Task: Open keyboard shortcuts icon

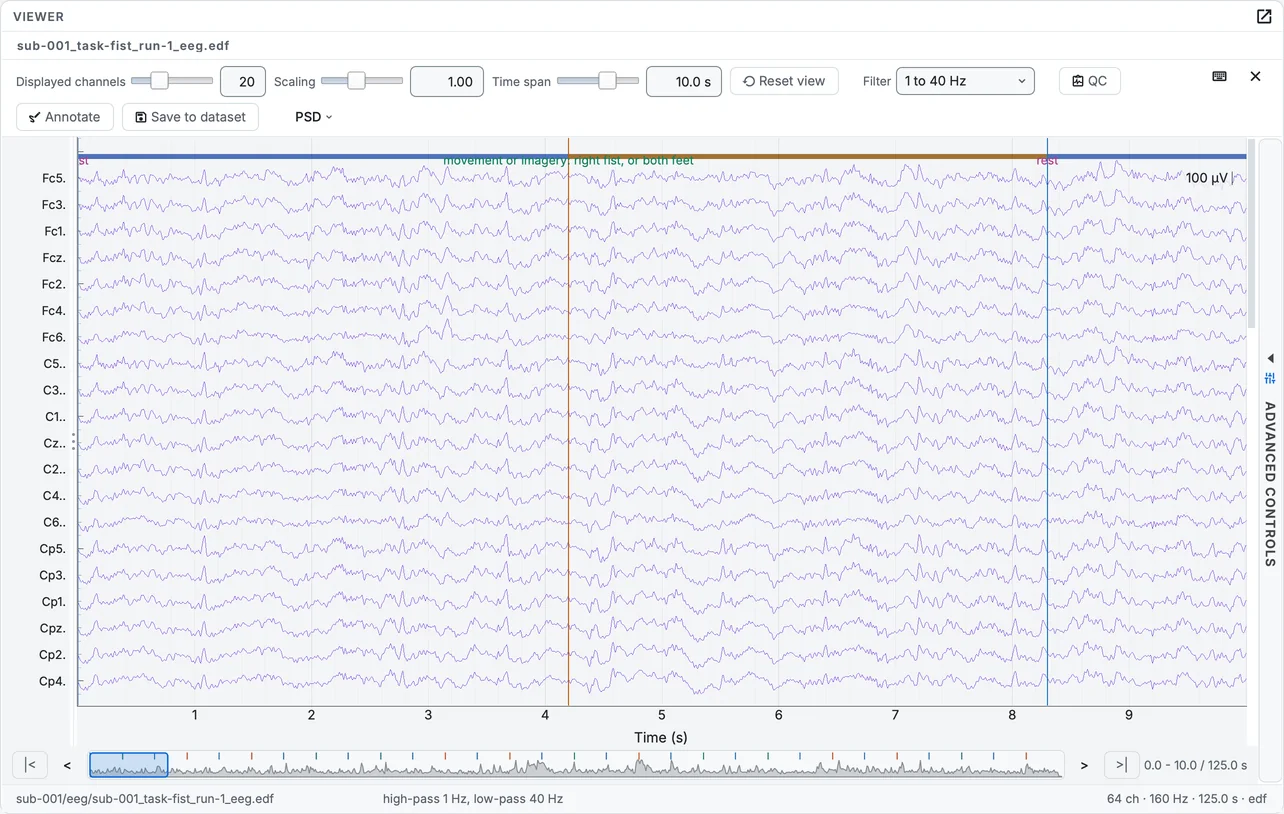Action: tap(1219, 76)
